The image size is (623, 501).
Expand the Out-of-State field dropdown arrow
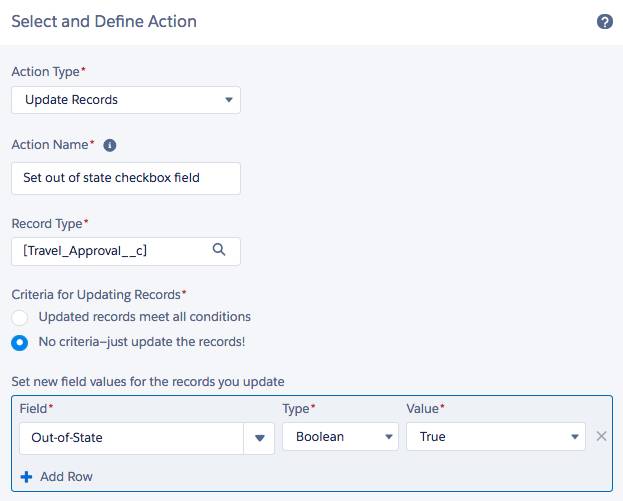point(259,438)
